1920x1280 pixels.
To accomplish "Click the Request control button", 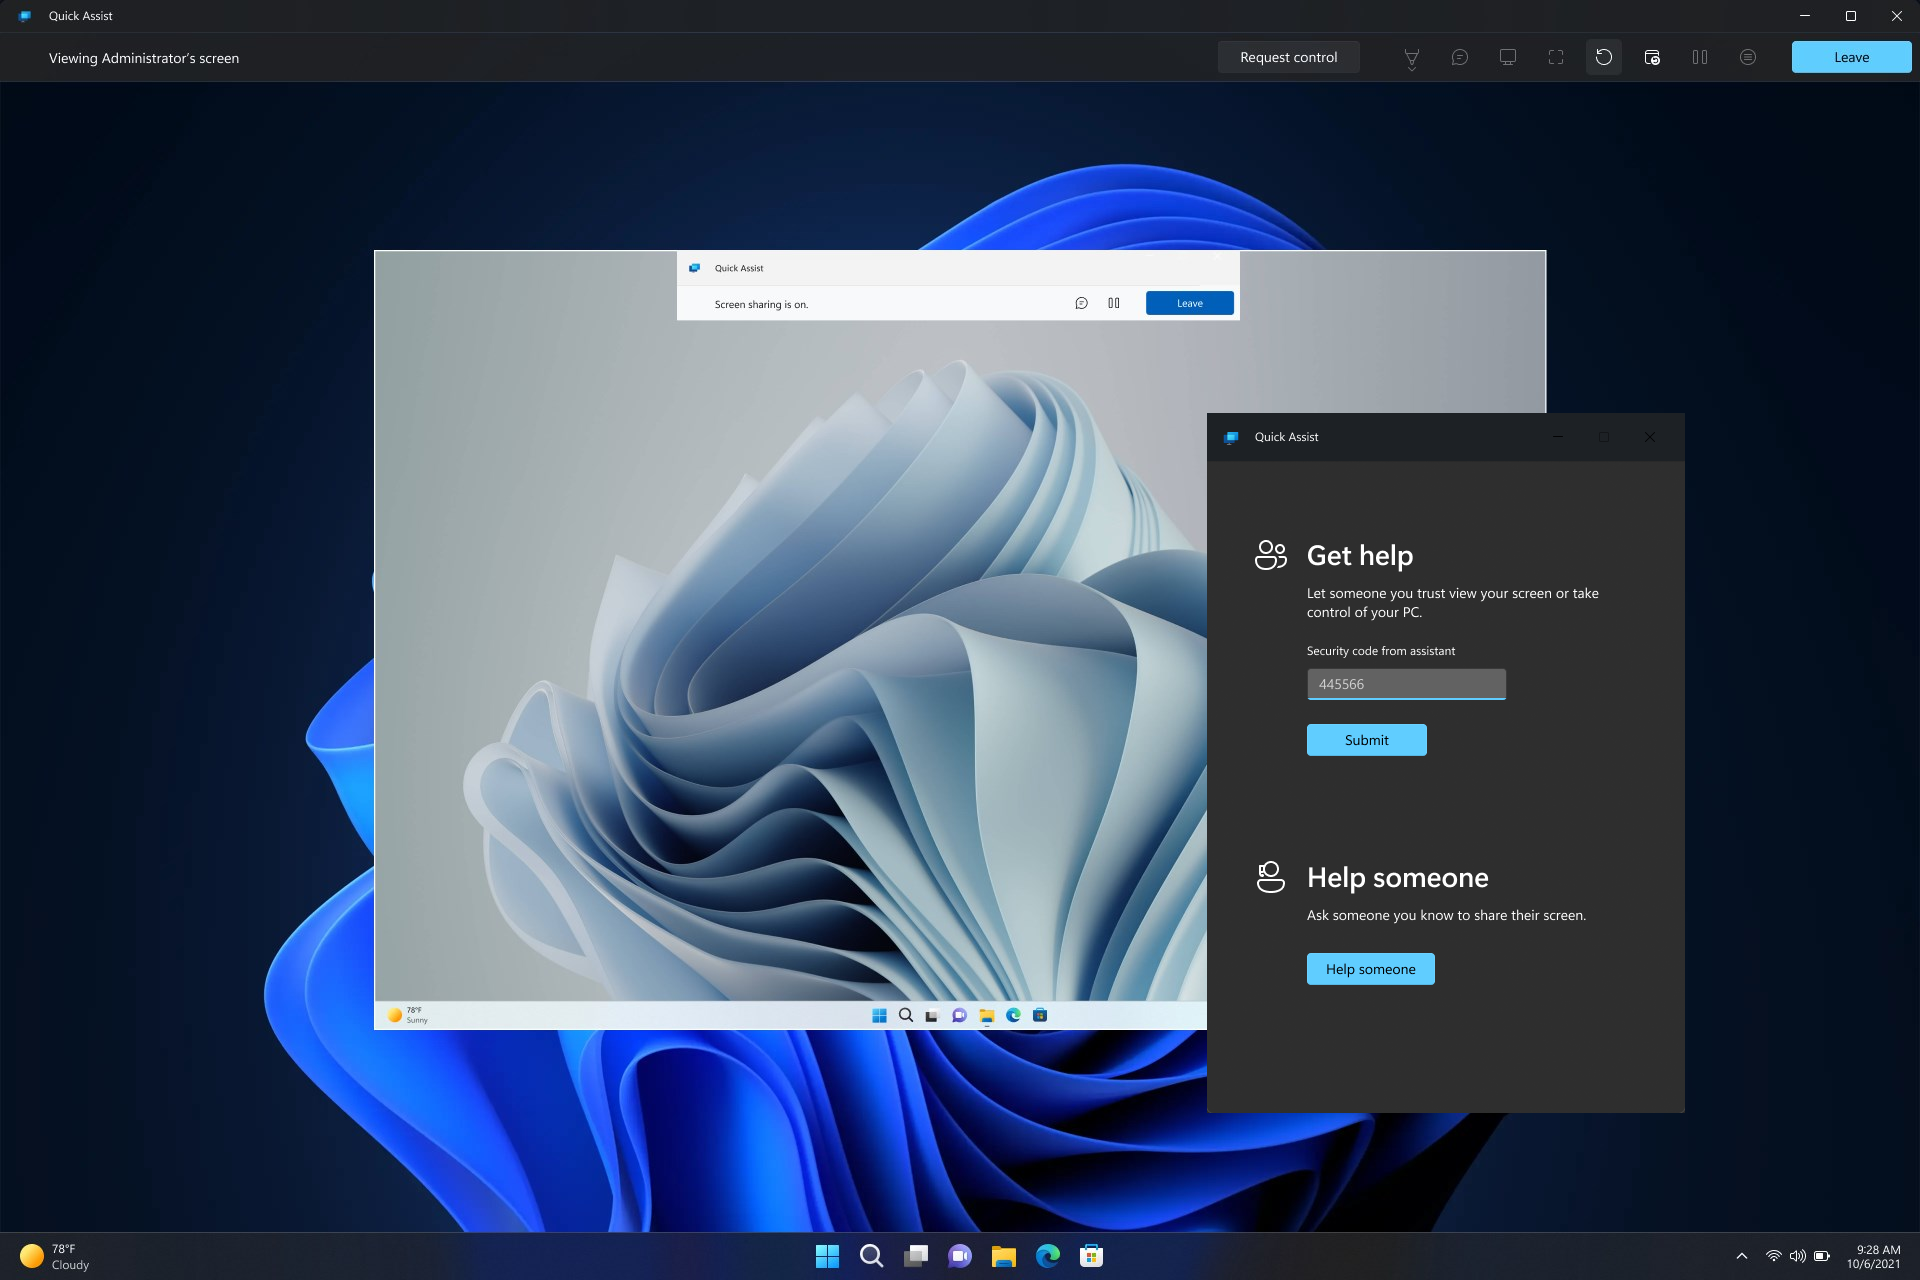I will 1288,57.
